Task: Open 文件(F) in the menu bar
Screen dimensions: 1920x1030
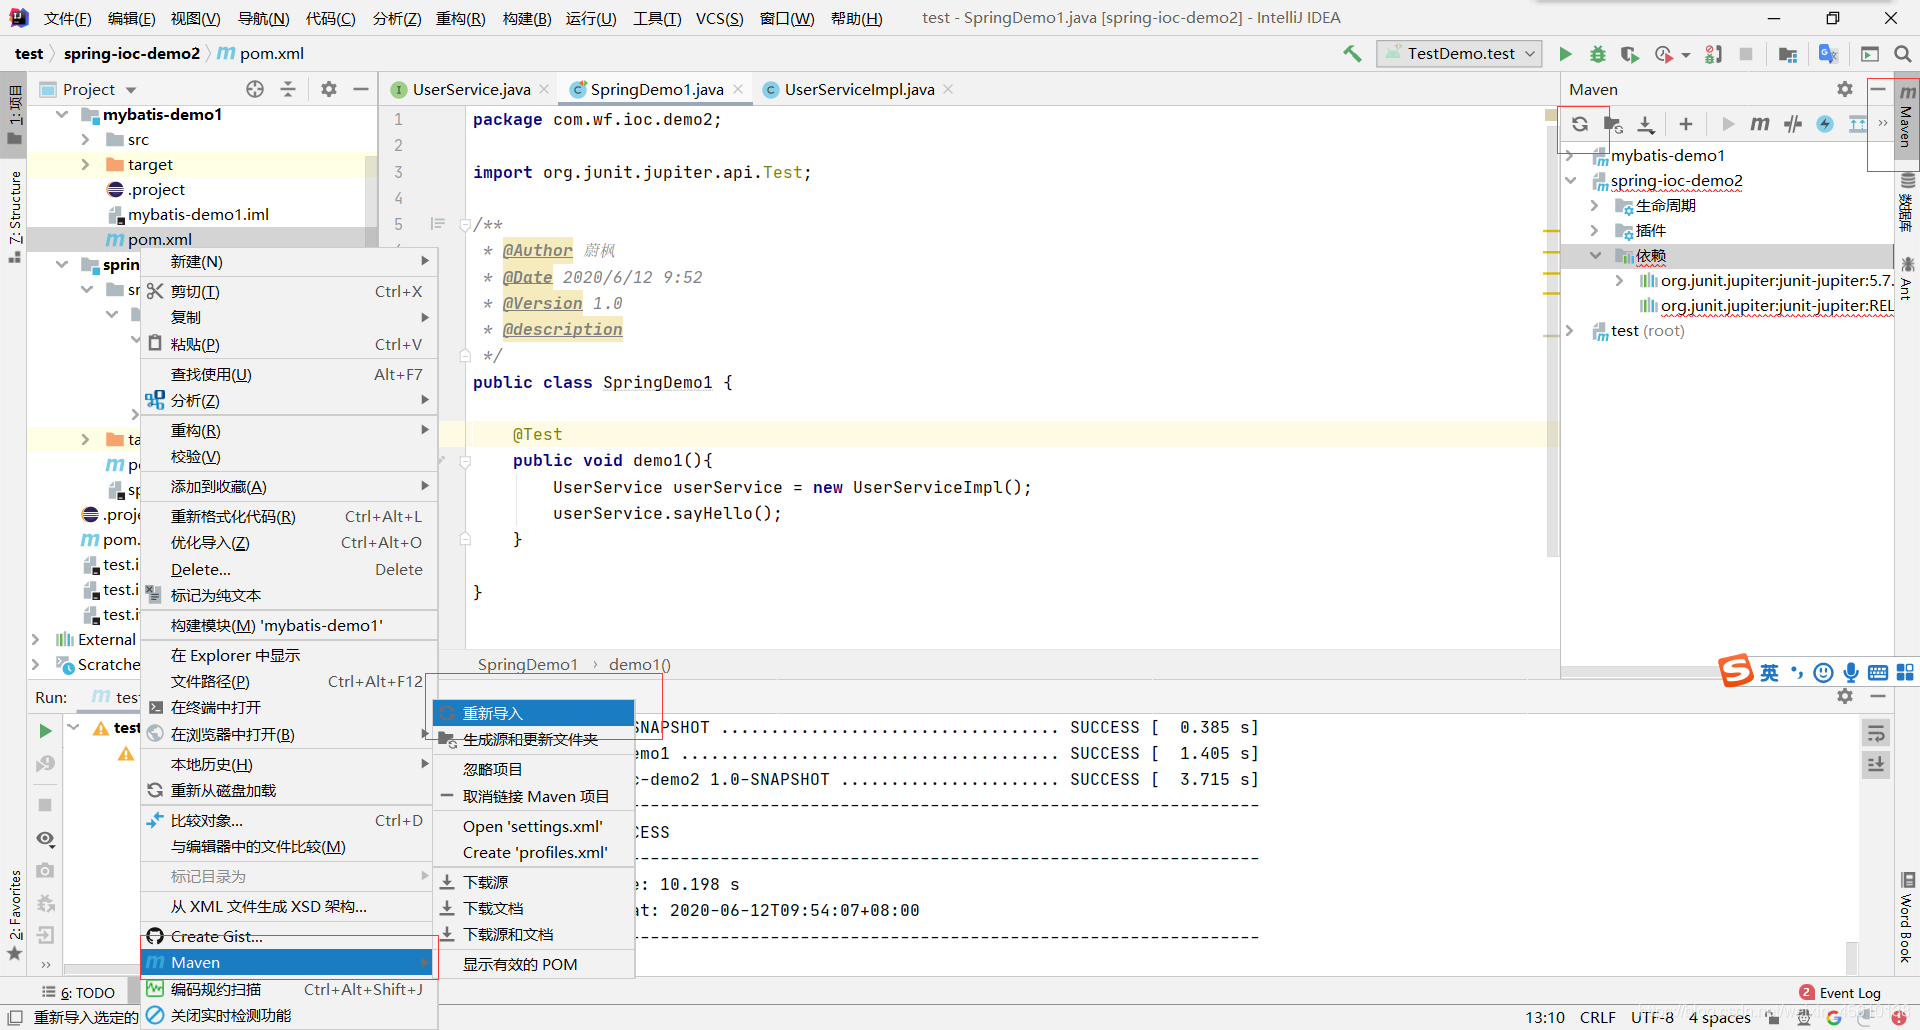Action: pyautogui.click(x=67, y=18)
